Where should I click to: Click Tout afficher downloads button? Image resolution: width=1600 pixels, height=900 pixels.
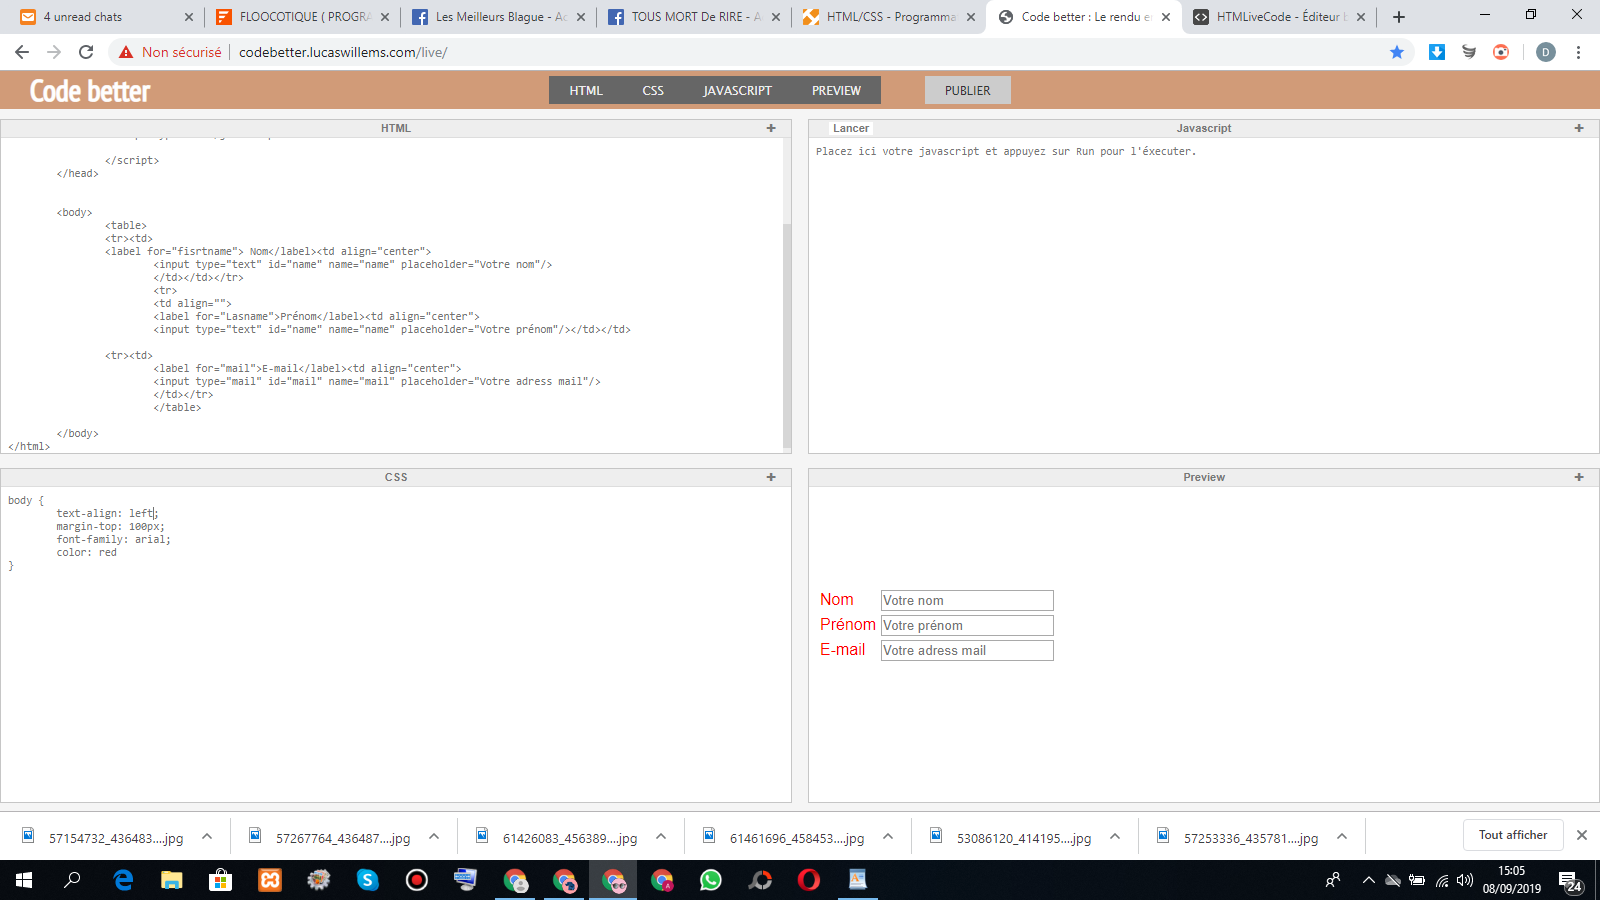1512,835
